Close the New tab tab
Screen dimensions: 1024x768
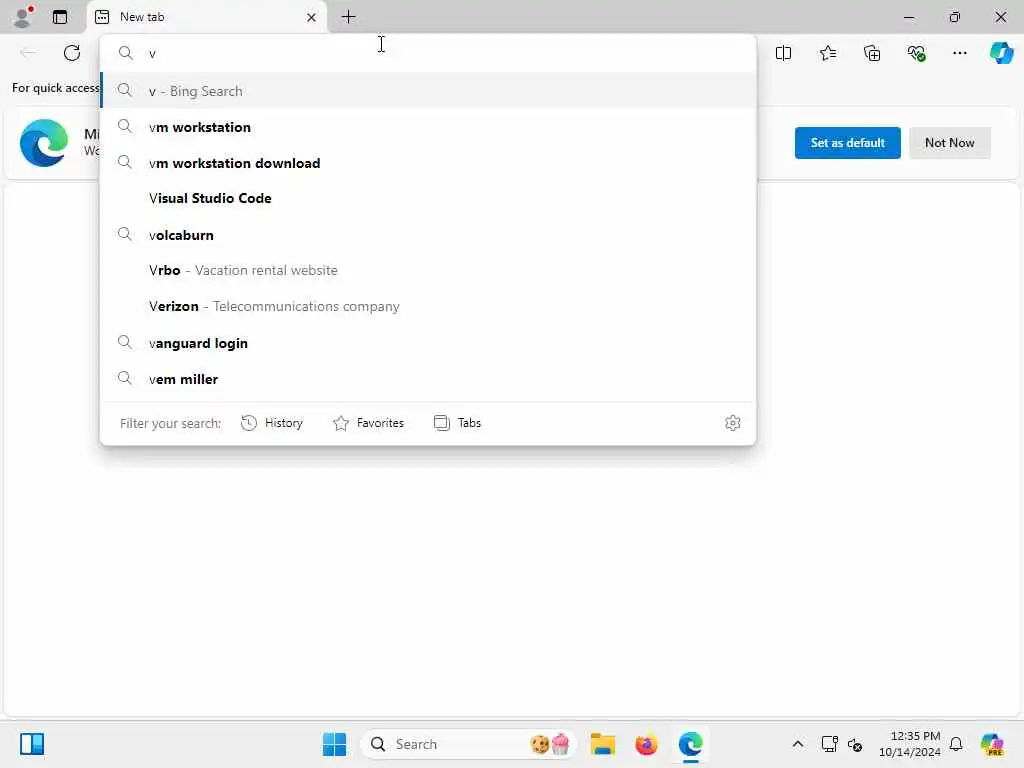(x=312, y=17)
